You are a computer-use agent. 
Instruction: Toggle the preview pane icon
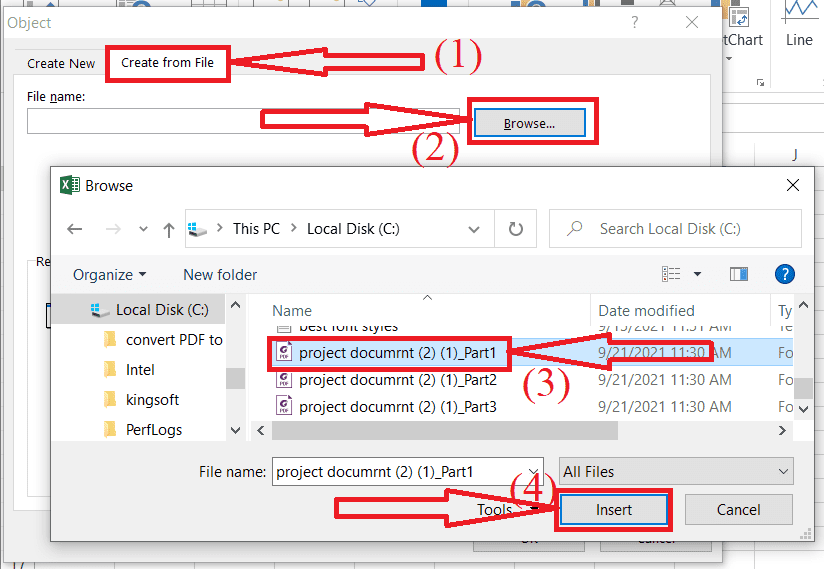point(739,274)
